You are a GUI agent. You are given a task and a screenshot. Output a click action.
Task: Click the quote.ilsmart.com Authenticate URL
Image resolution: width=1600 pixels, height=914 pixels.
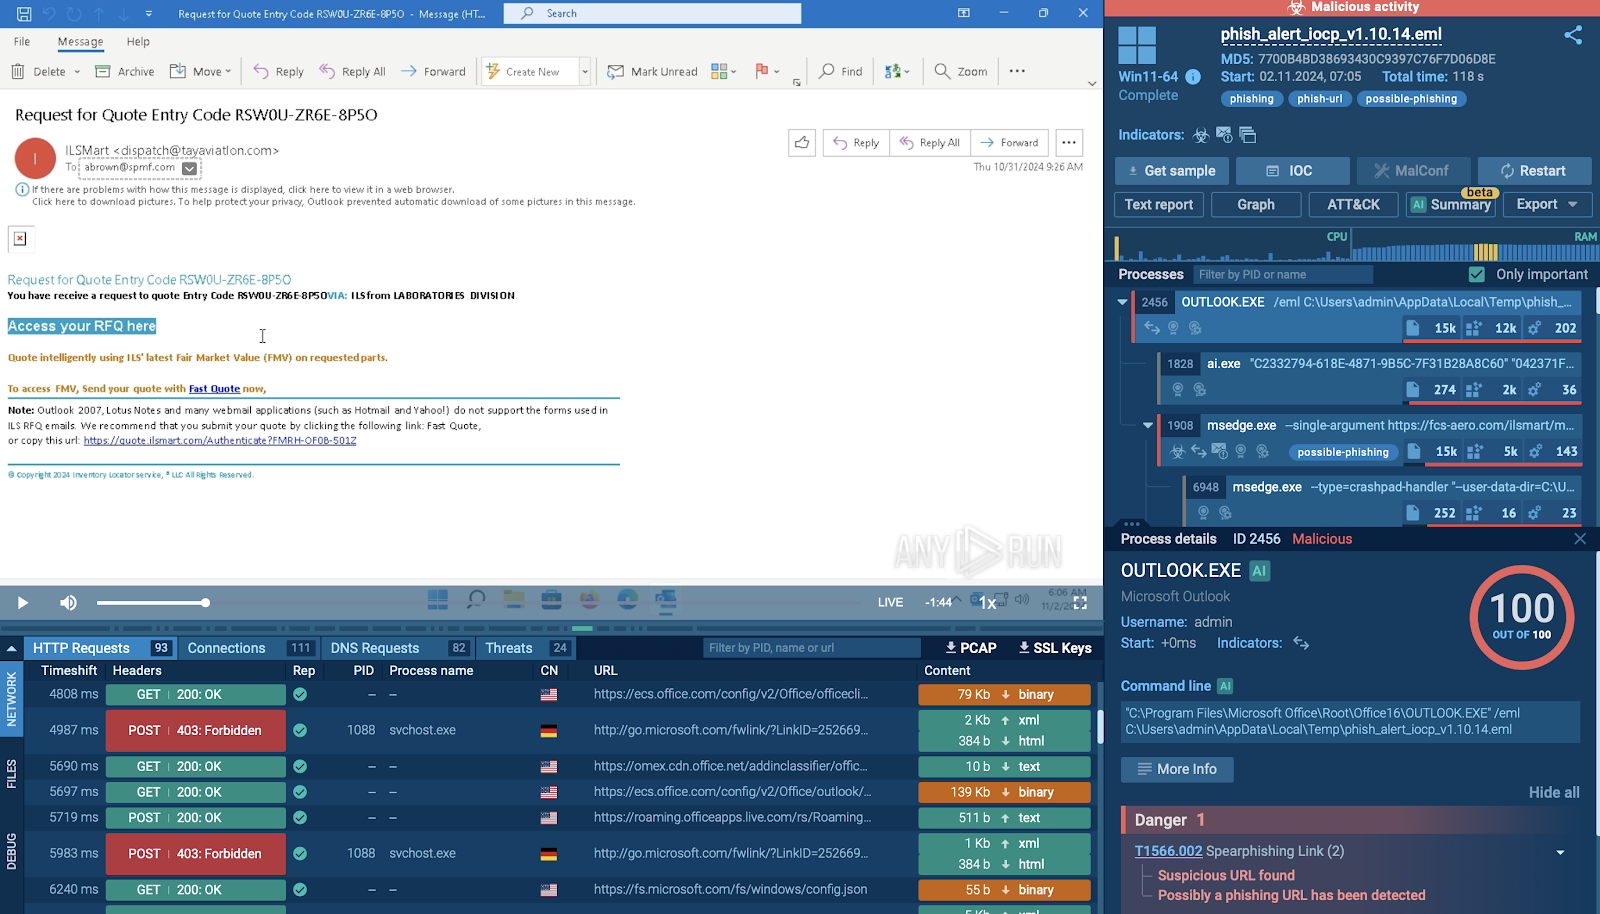[220, 440]
